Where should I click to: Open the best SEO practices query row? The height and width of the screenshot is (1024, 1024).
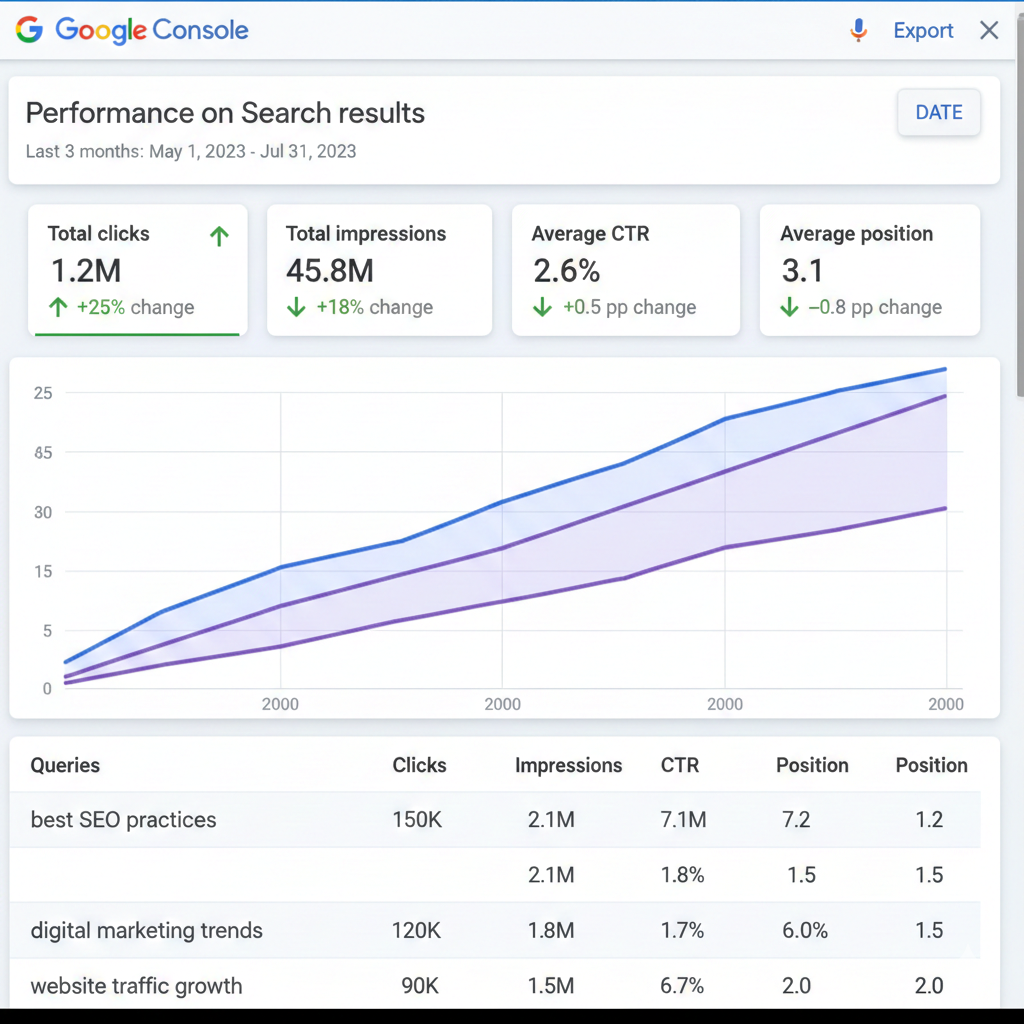point(123,819)
